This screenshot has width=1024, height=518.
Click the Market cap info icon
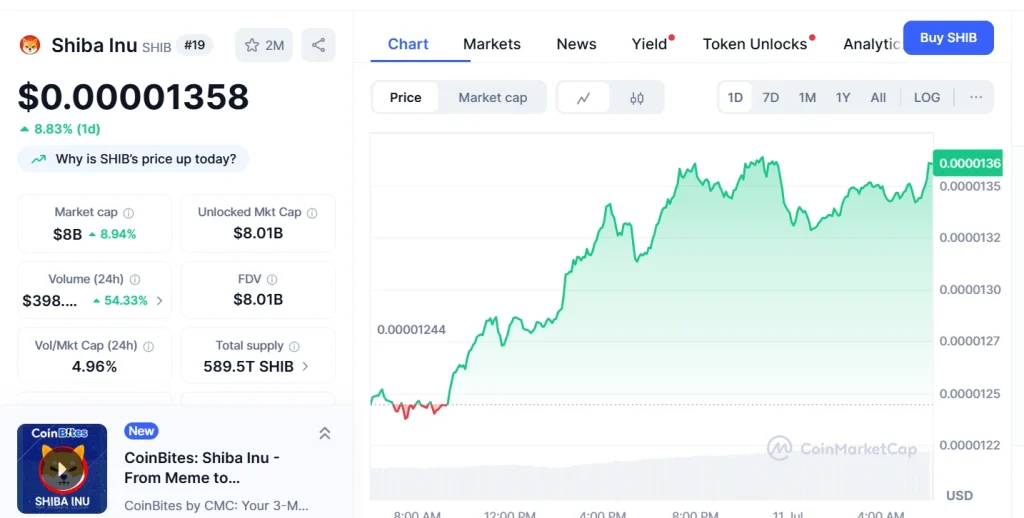pyautogui.click(x=128, y=213)
